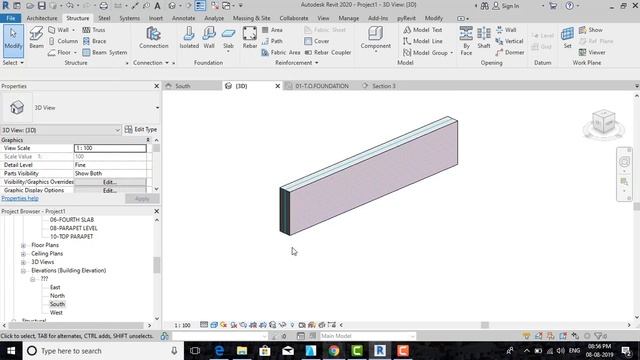Click Edit for Visibility/Graphics Overrides
The width and height of the screenshot is (640, 360).
110,182
